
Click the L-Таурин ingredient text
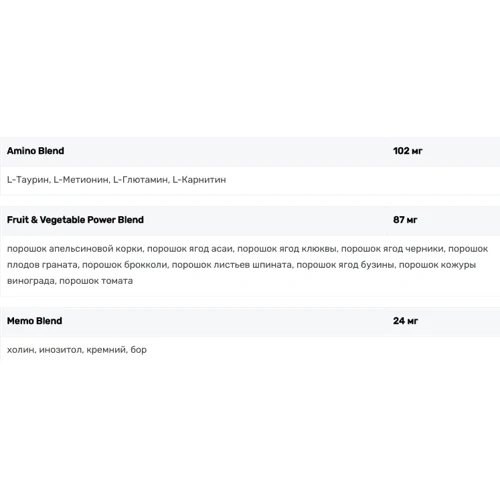28,180
